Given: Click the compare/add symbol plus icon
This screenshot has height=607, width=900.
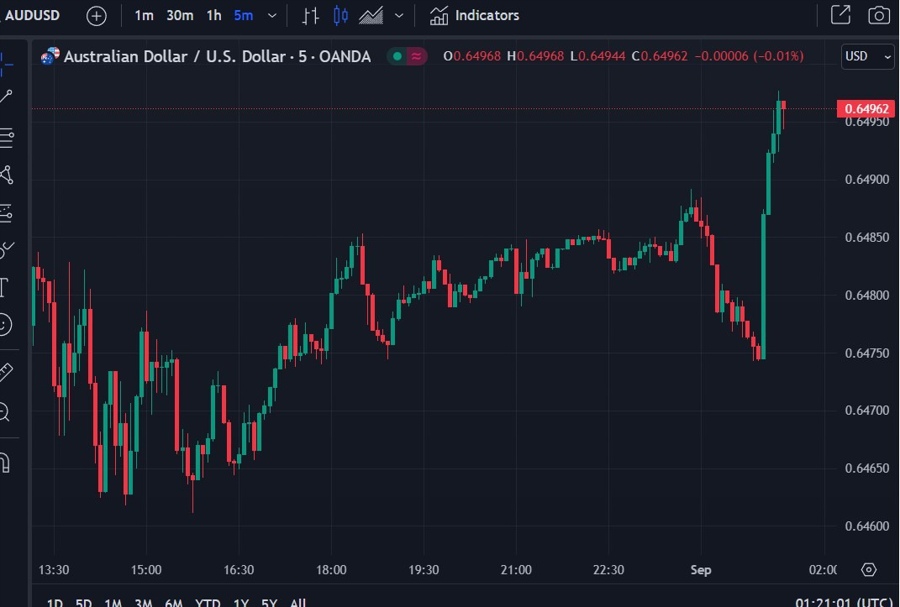Looking at the screenshot, I should 96,15.
